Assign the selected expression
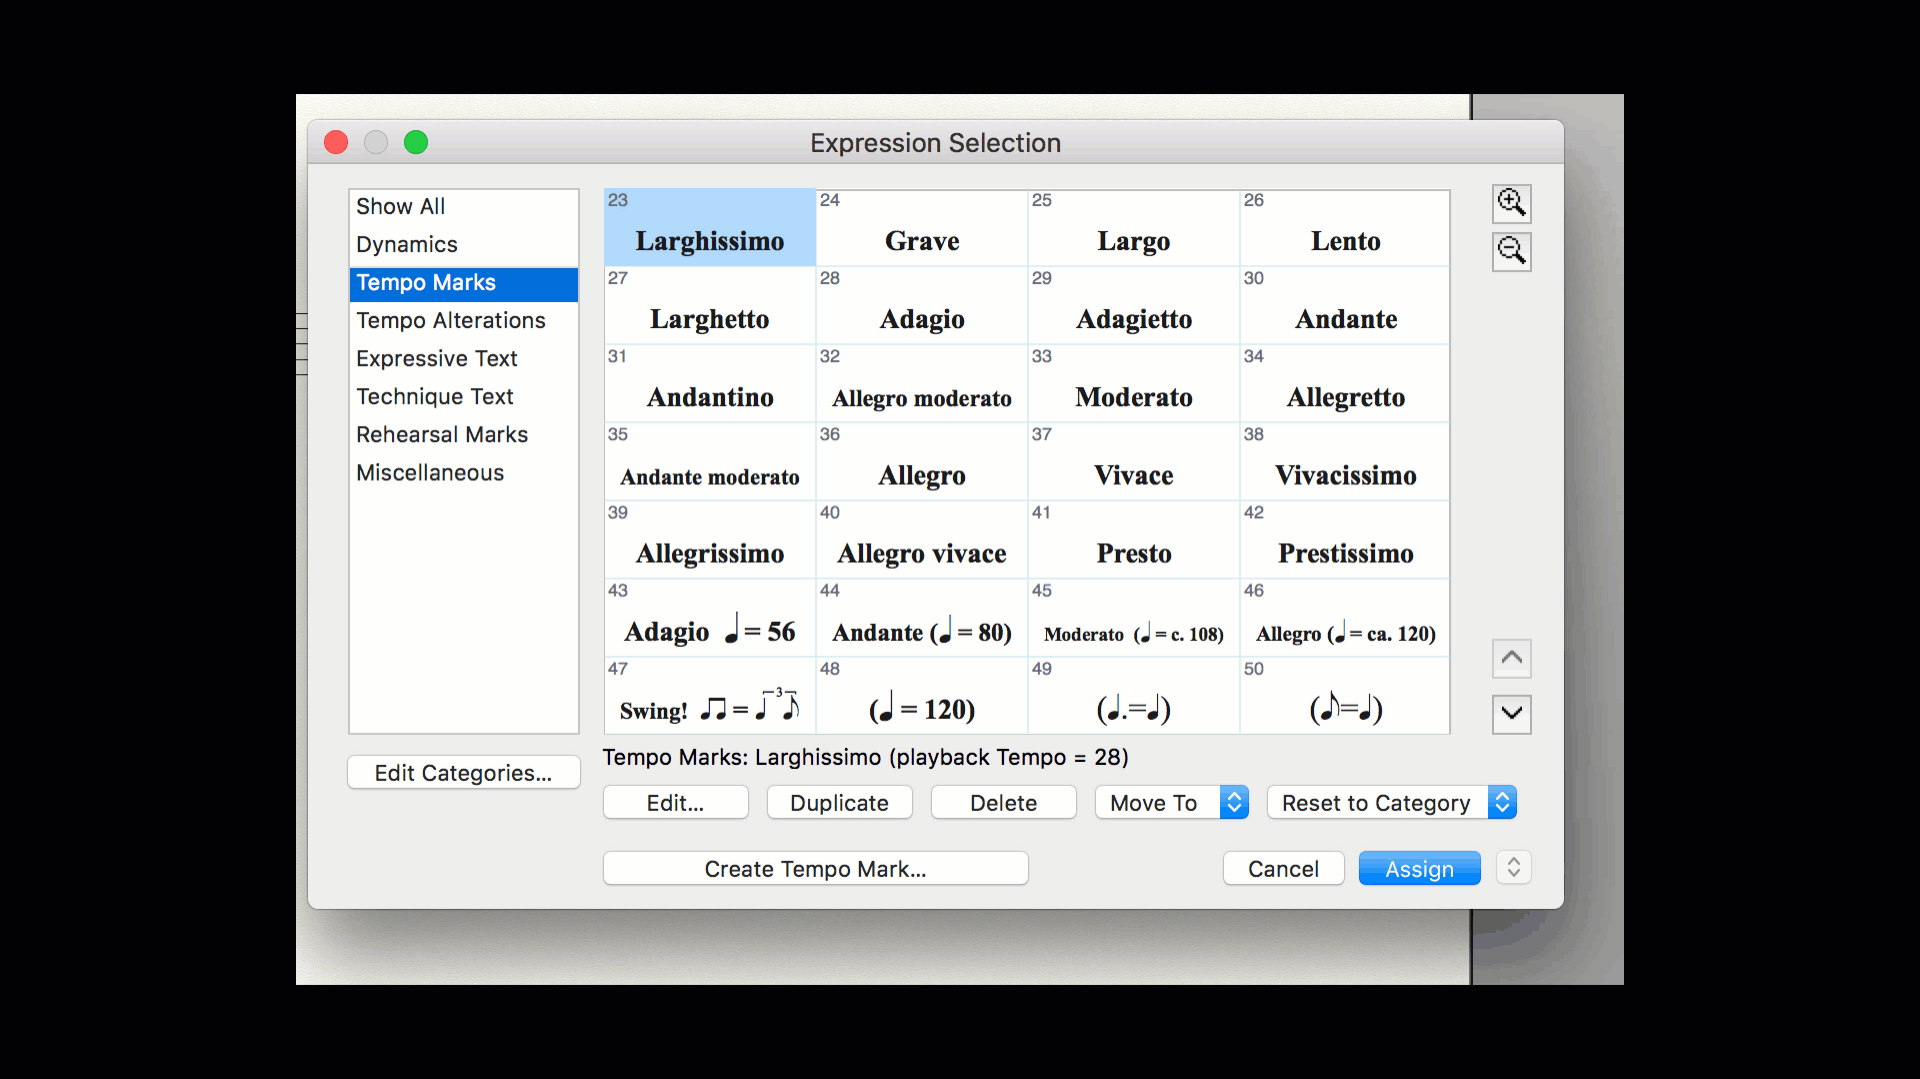The height and width of the screenshot is (1079, 1920). (1419, 869)
